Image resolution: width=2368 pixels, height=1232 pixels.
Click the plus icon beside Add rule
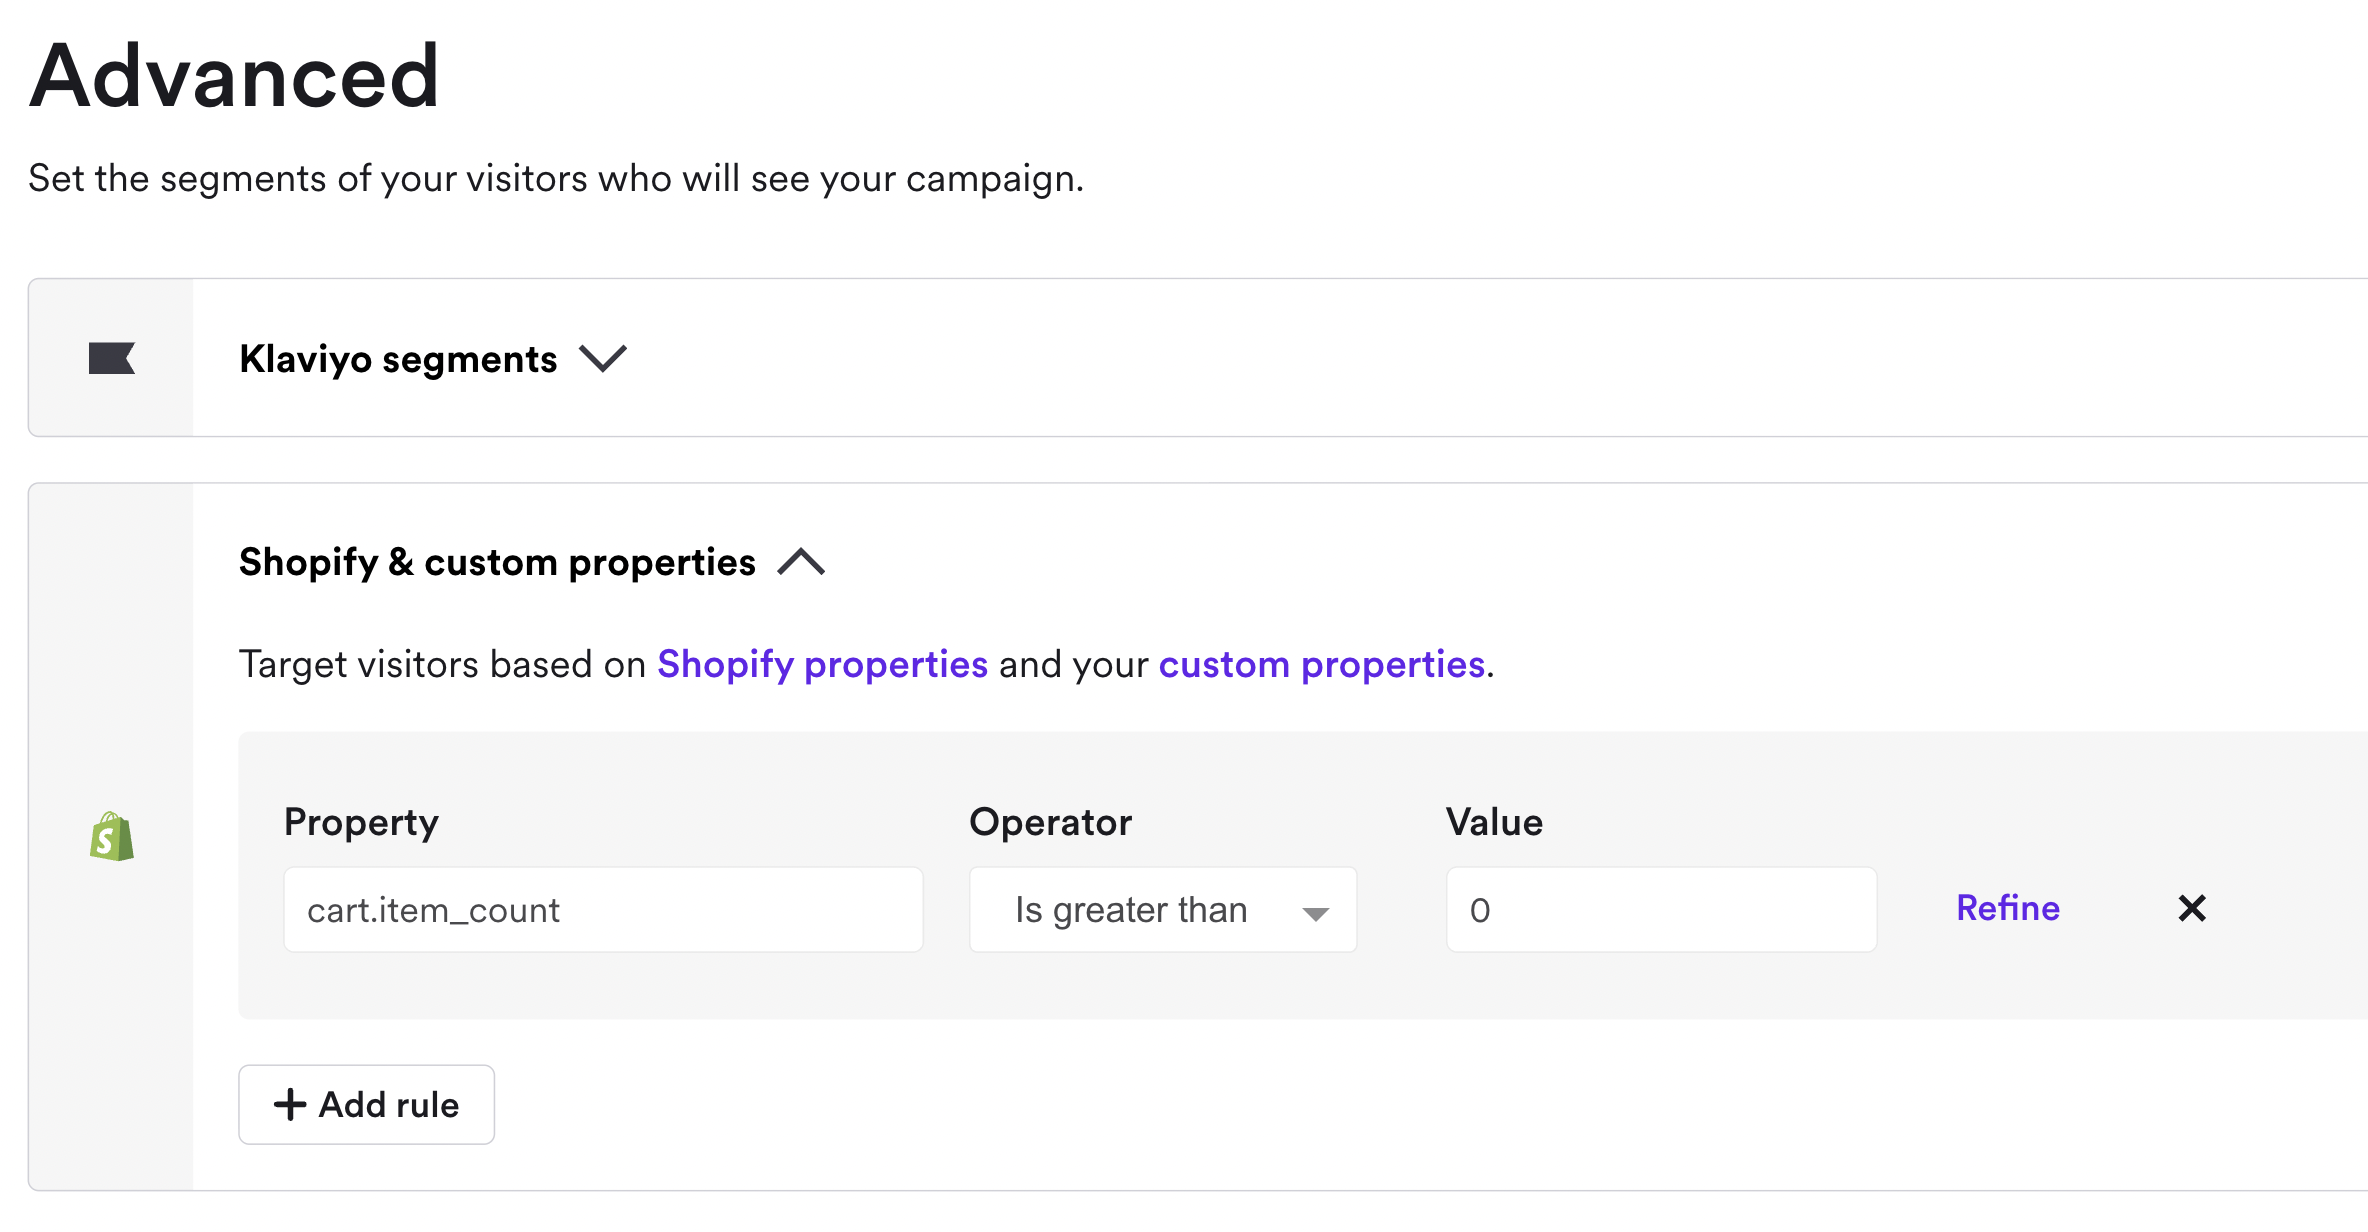coord(290,1104)
